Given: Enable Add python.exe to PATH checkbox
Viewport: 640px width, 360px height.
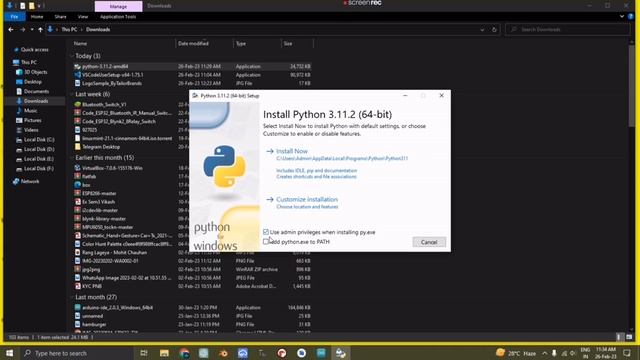Looking at the screenshot, I should 266,242.
